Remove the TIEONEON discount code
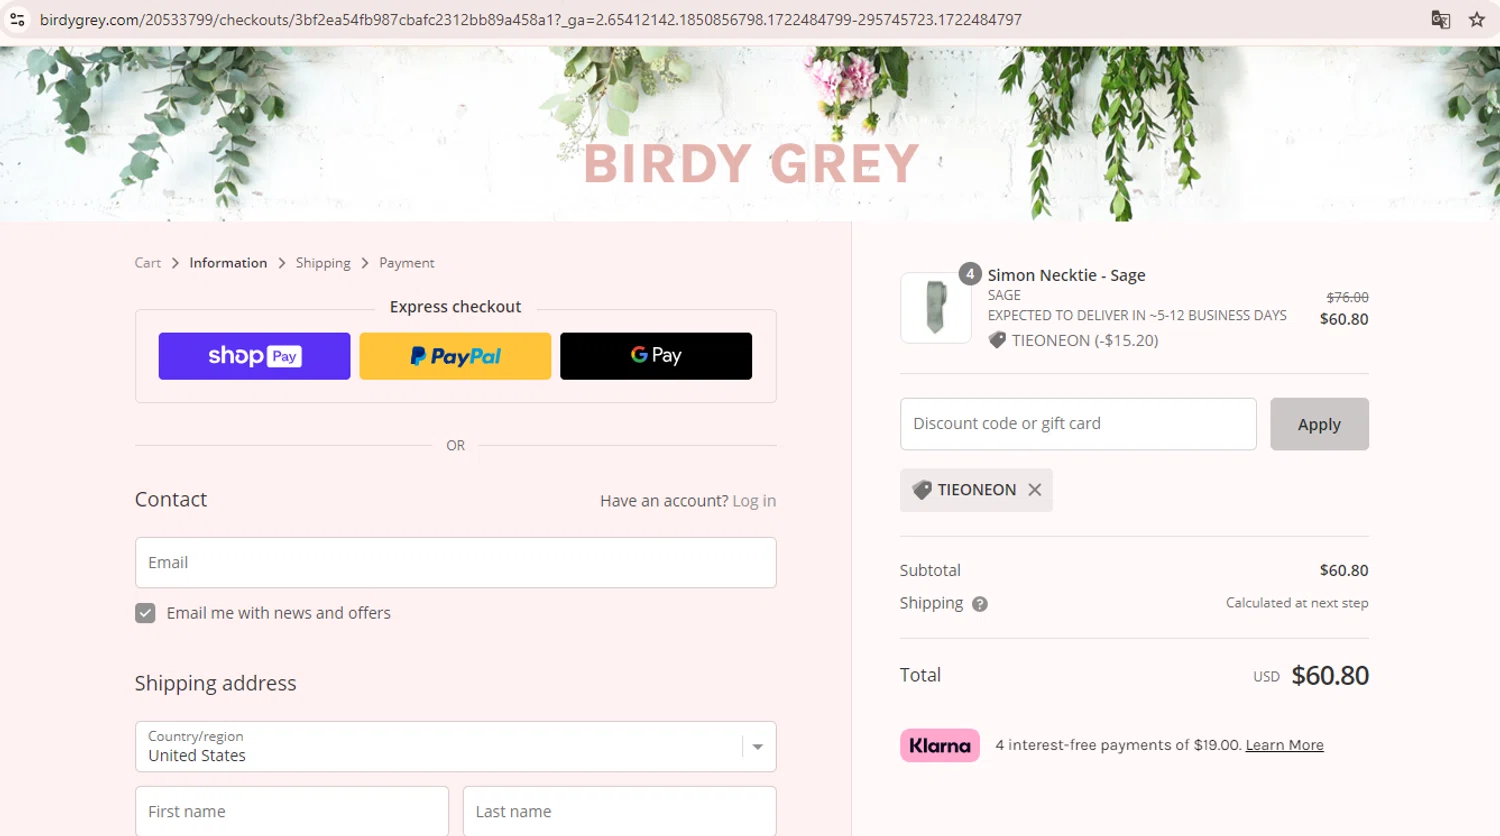The image size is (1500, 836). [1035, 490]
